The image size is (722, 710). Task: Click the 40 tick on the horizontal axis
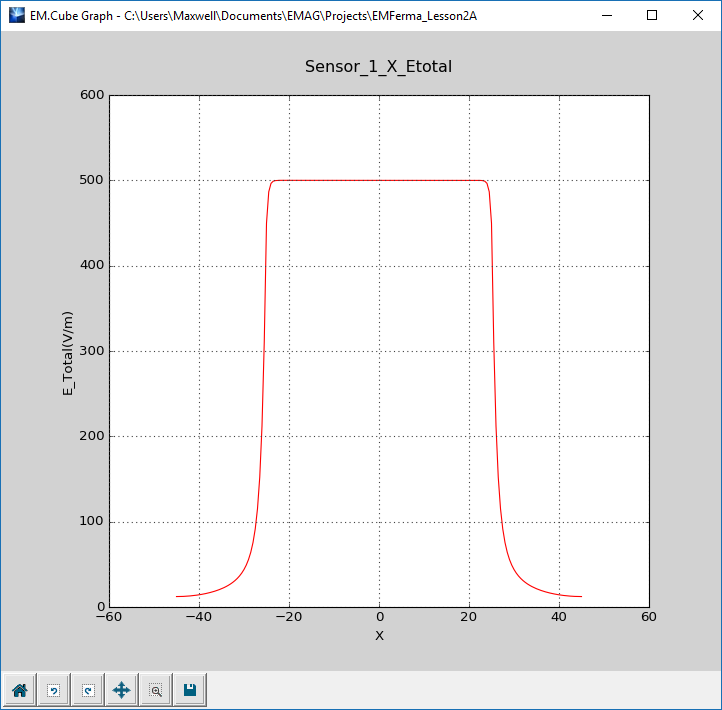[559, 618]
